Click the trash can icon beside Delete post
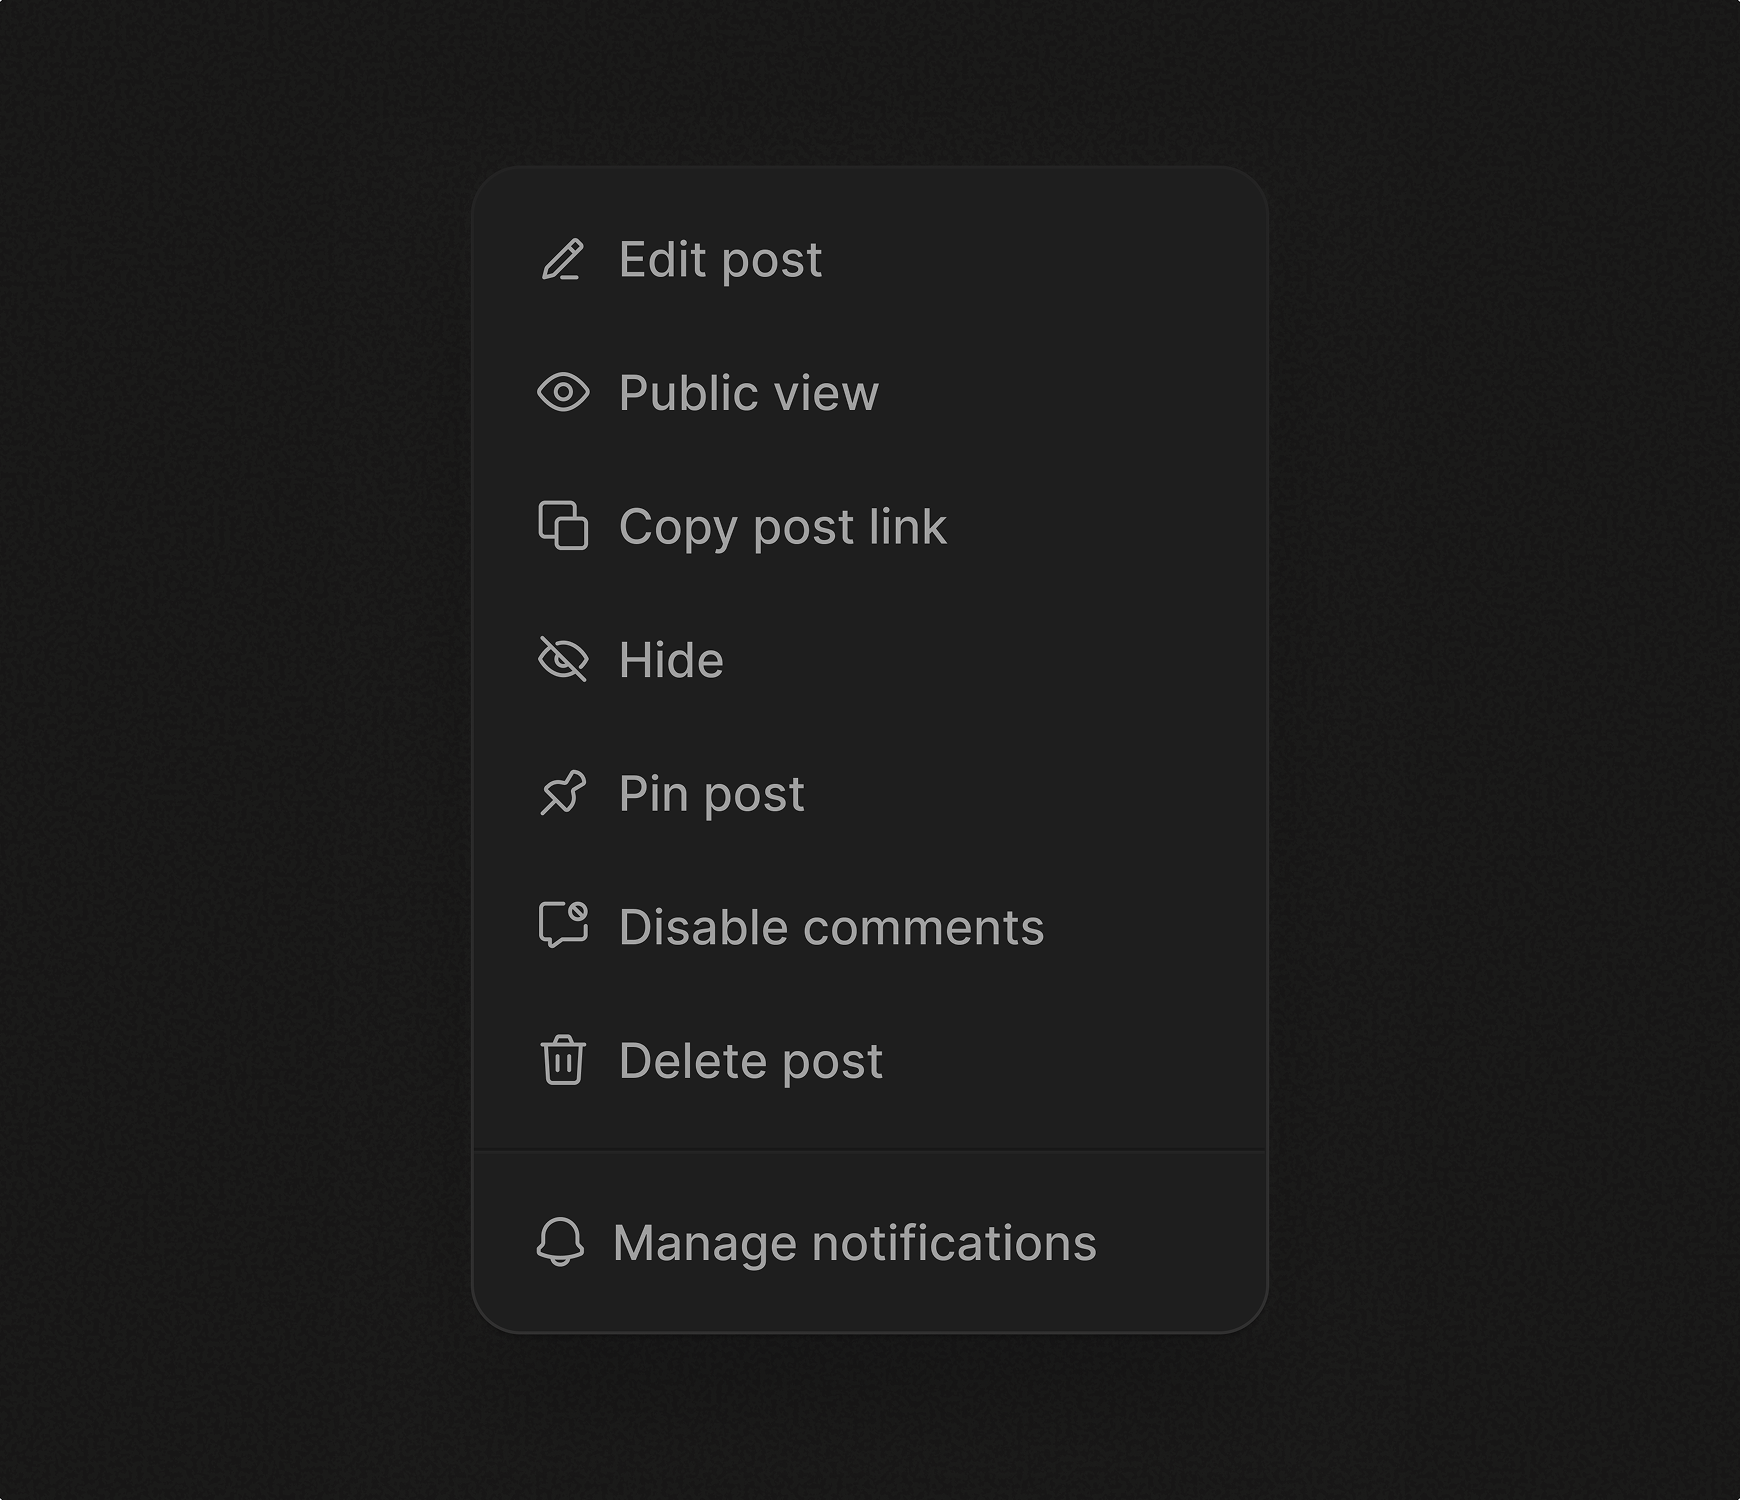The image size is (1740, 1500). click(564, 1060)
